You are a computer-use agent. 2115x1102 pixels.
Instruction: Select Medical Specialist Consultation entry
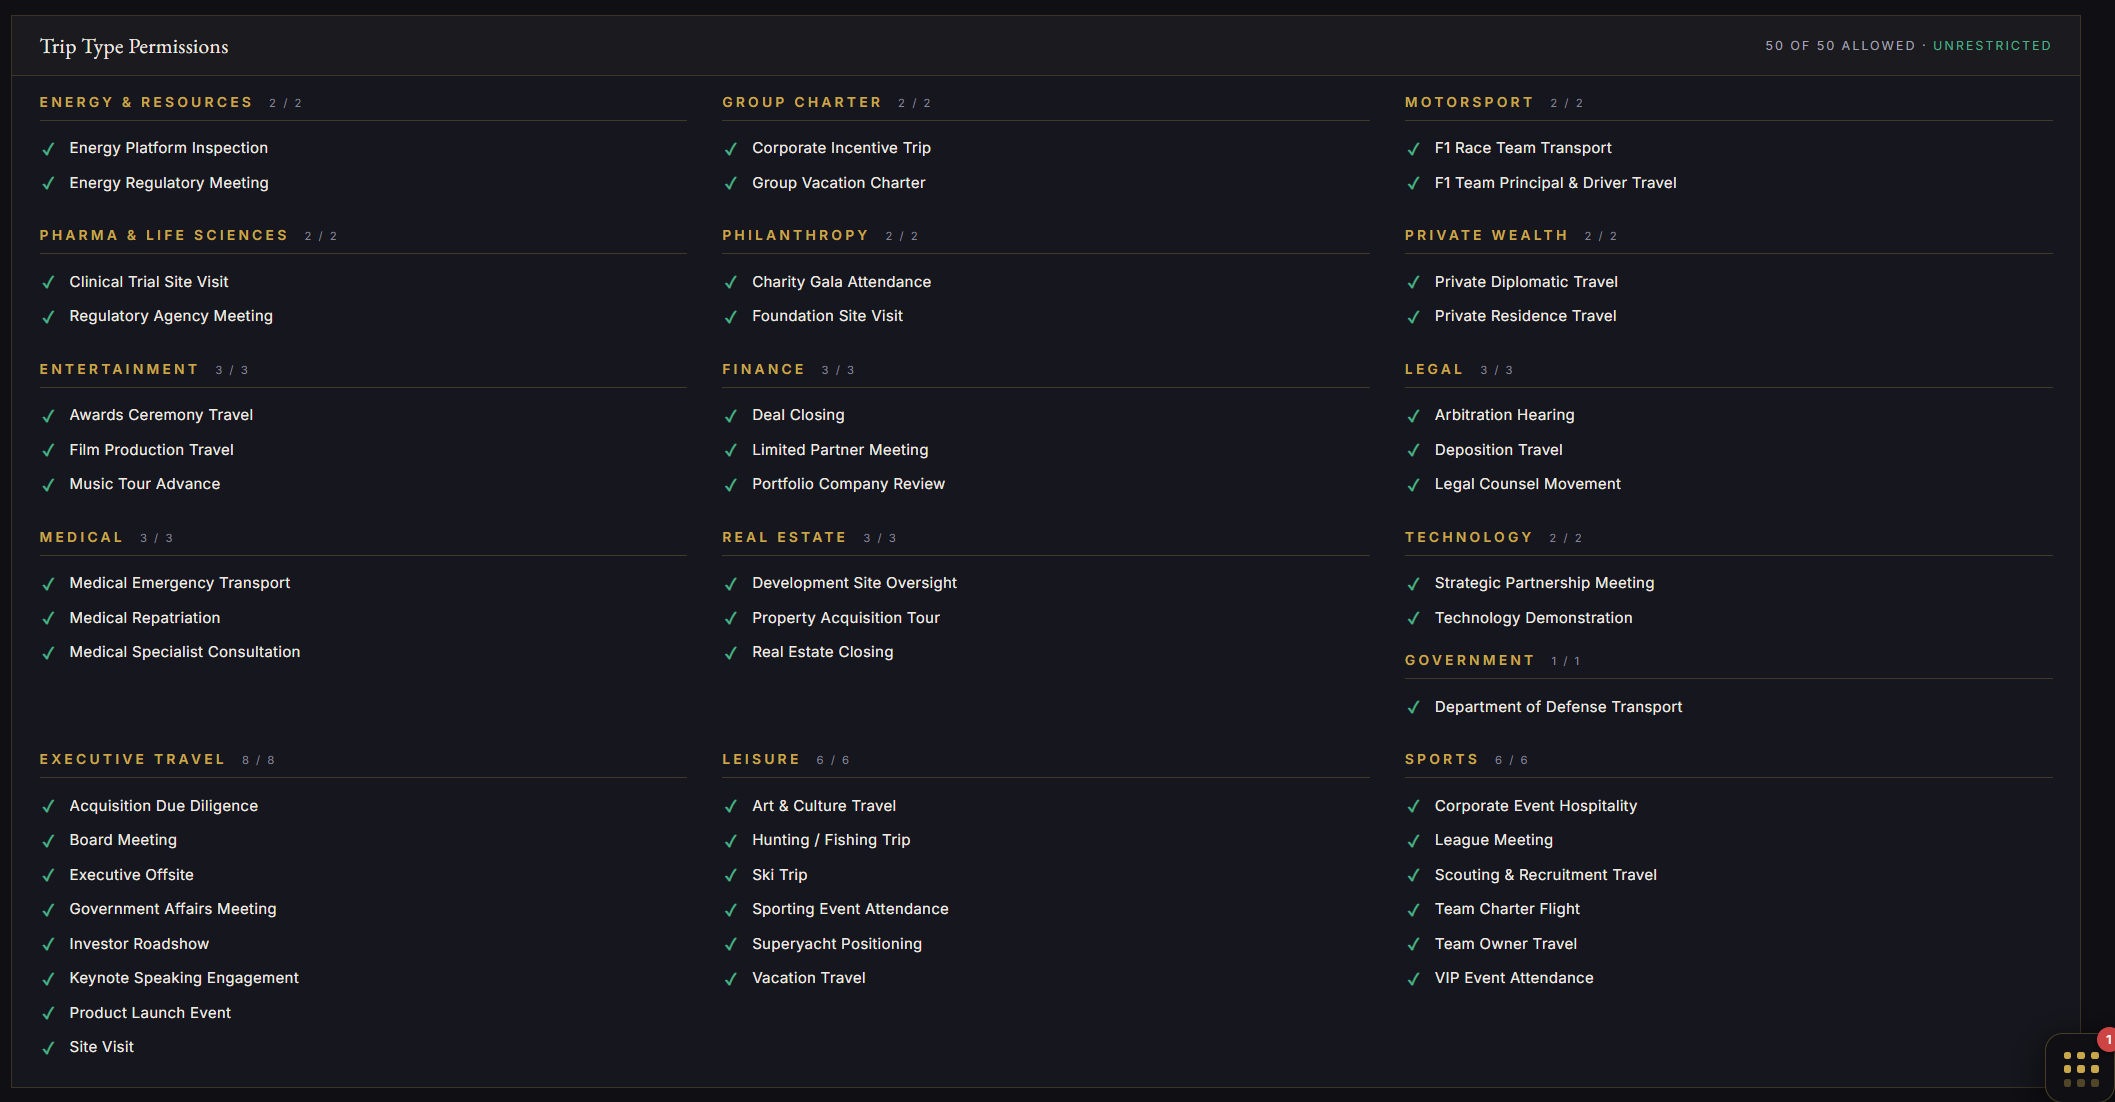click(185, 652)
